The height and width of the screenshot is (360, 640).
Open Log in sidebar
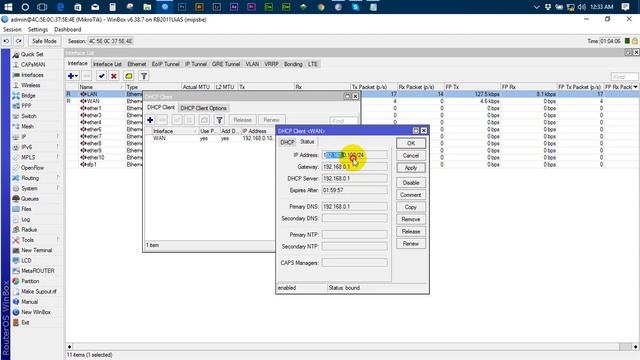[25, 220]
